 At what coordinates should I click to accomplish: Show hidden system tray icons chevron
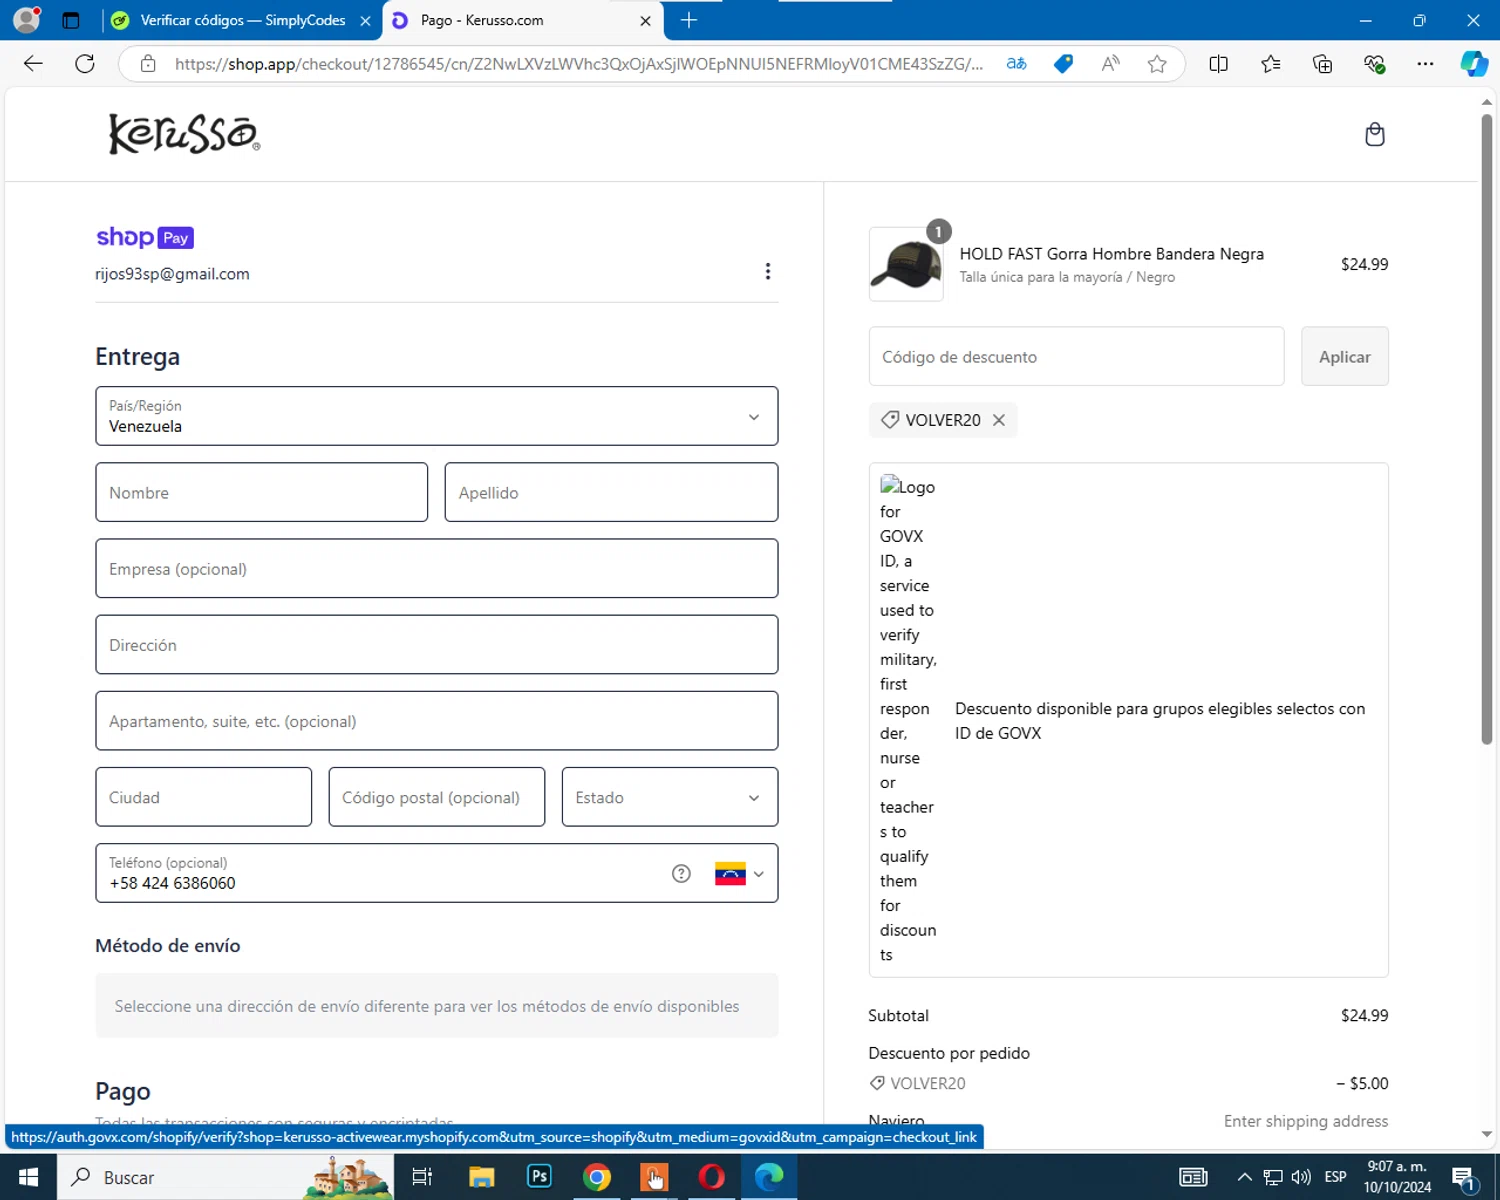pyautogui.click(x=1244, y=1177)
